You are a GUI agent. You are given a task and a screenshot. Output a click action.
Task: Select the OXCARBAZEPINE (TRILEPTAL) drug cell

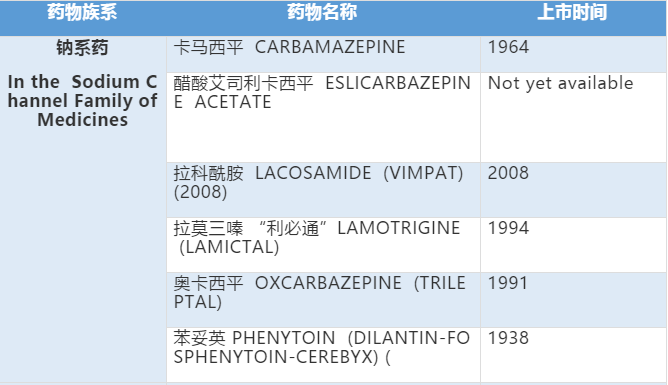[323, 300]
